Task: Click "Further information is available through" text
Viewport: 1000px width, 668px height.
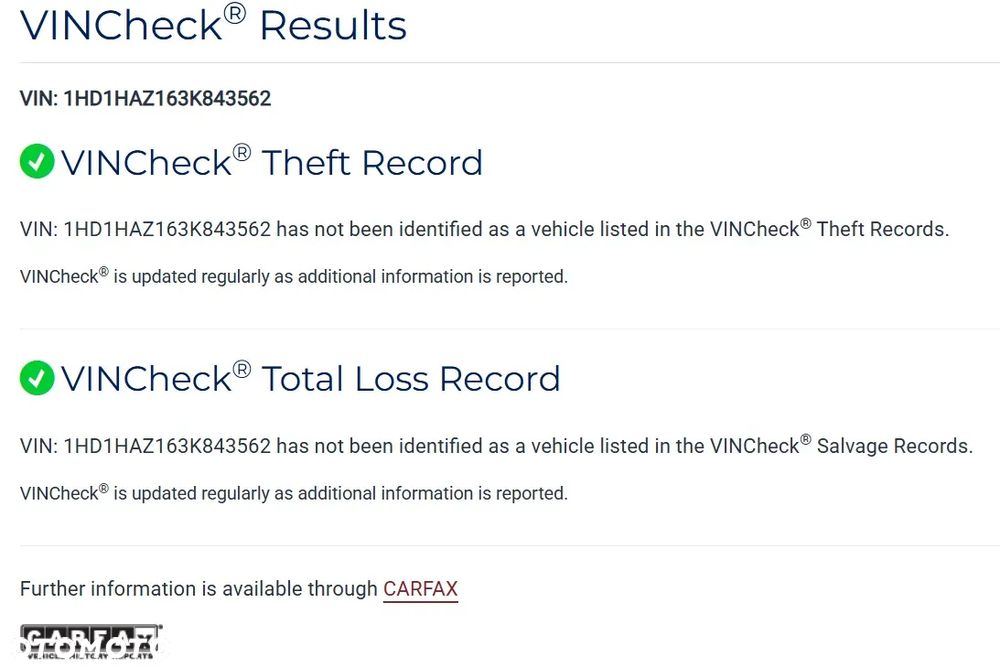Action: tap(199, 589)
